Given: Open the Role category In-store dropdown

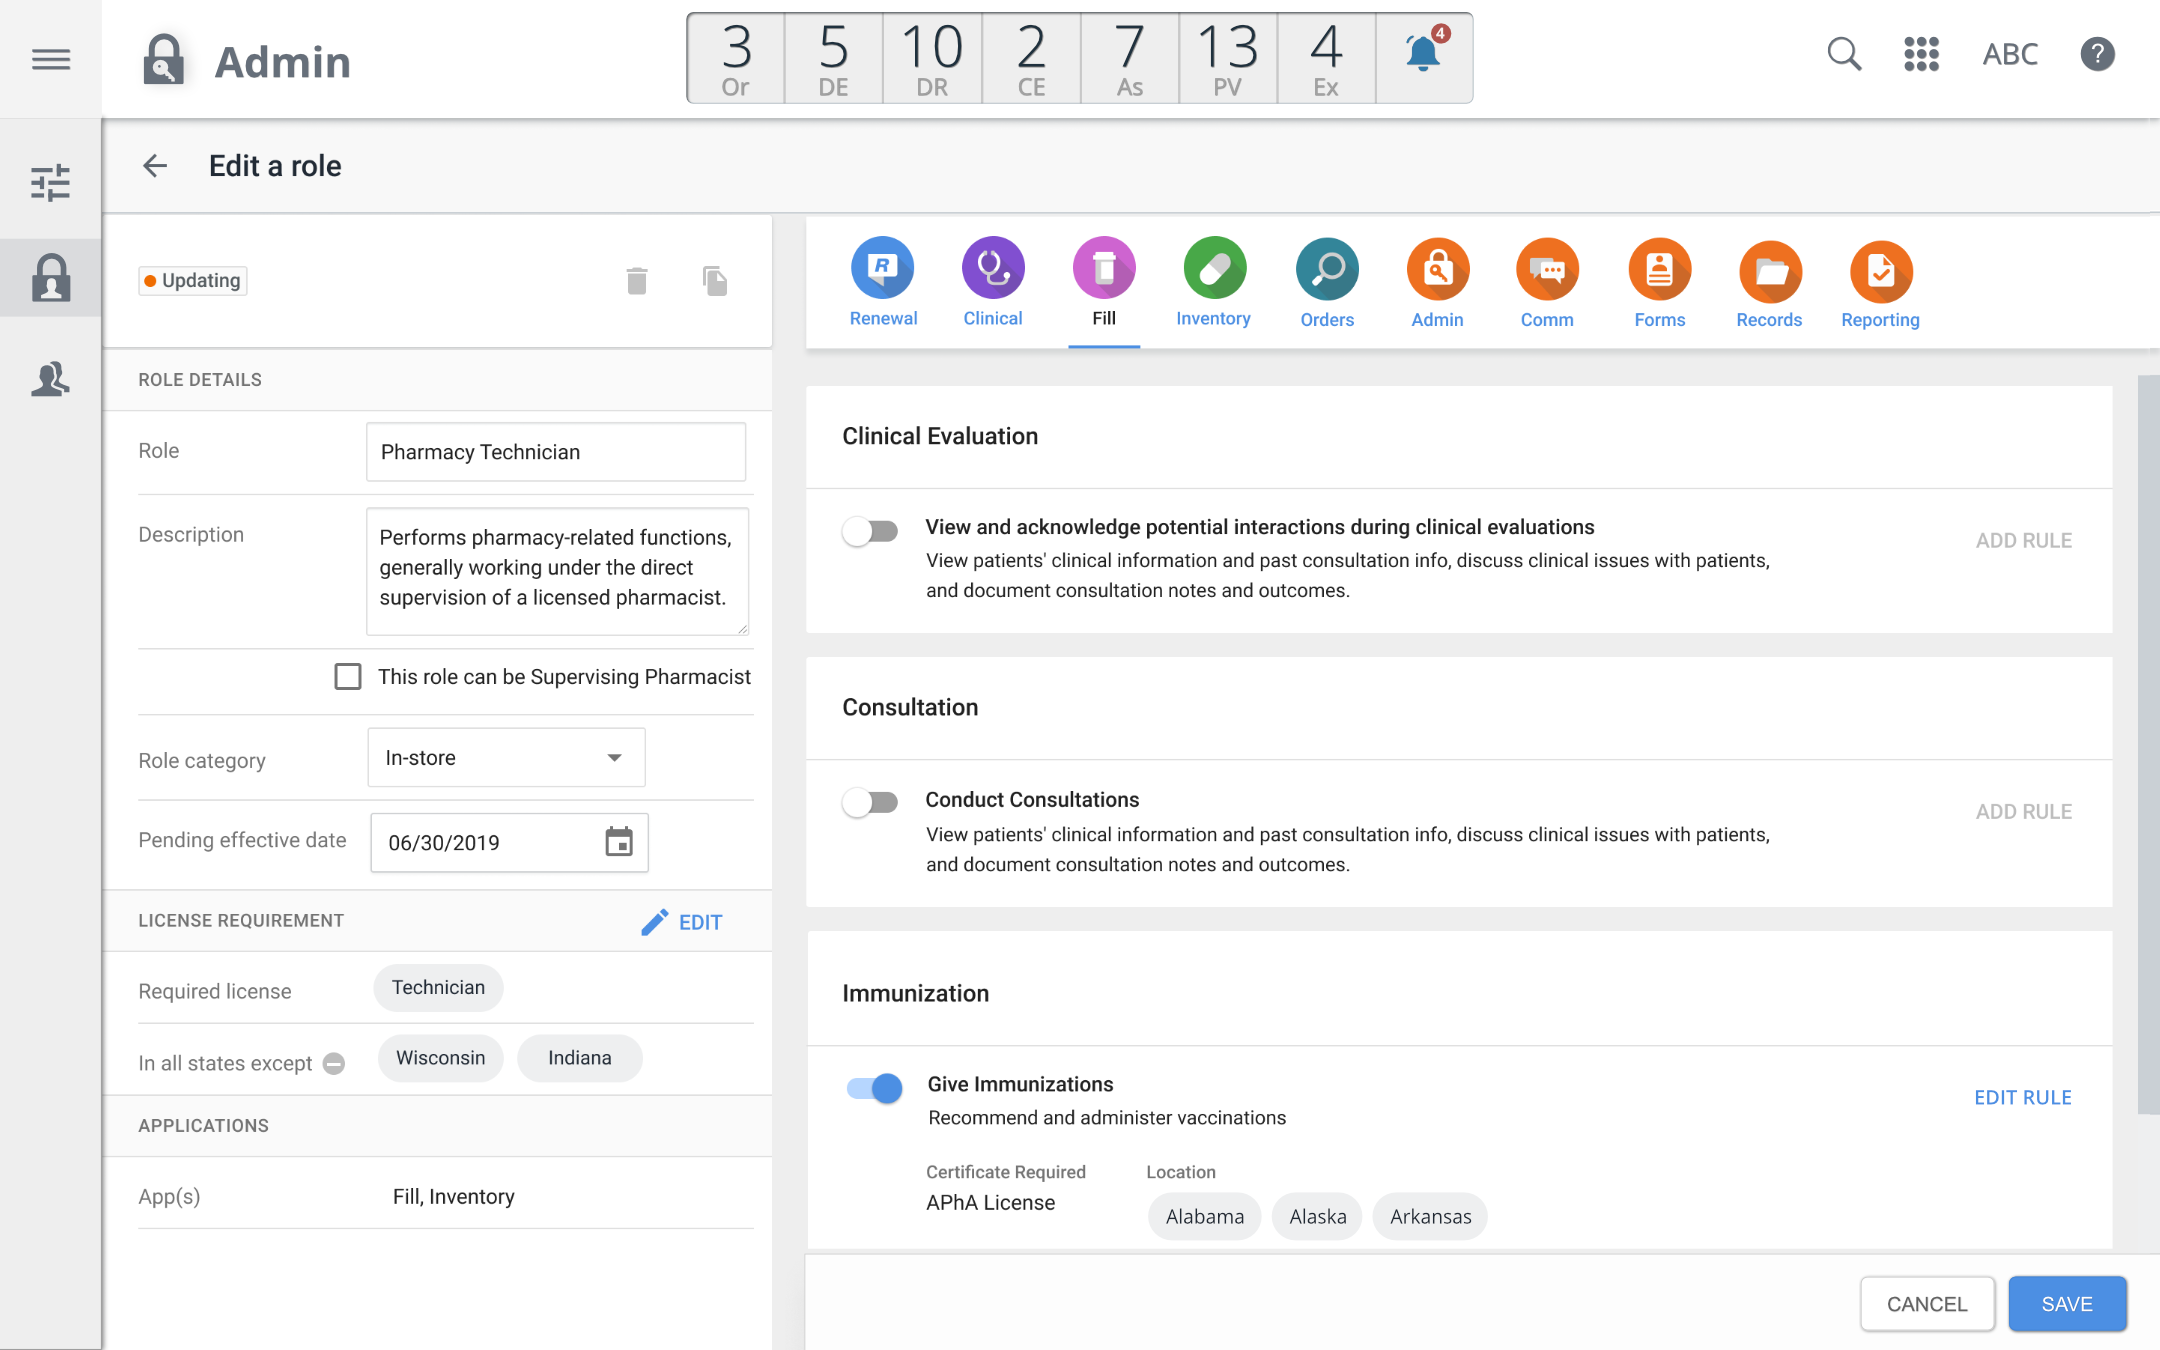Looking at the screenshot, I should tap(506, 758).
